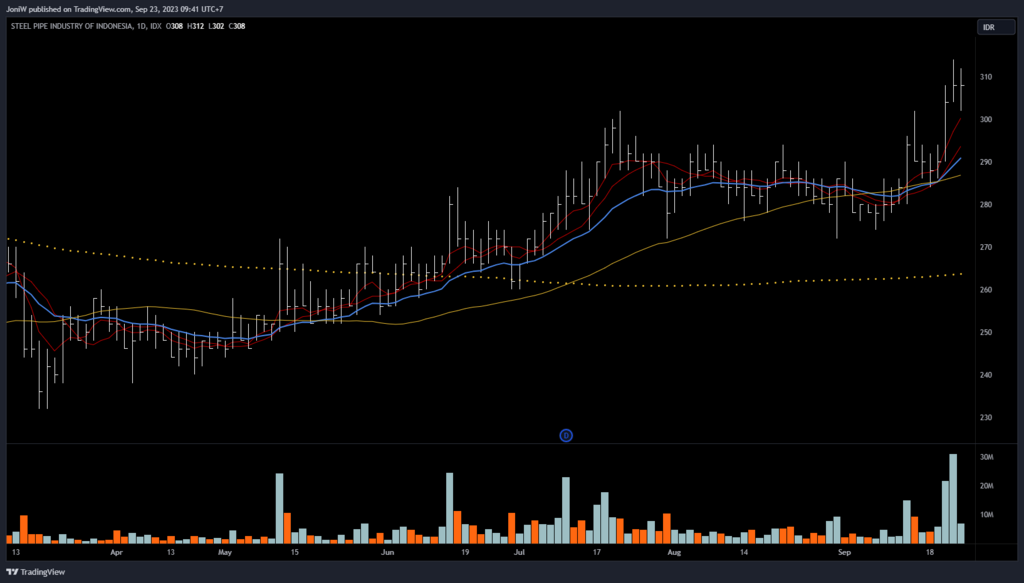Click the tallest volume bar near Sep 18

[x=953, y=498]
